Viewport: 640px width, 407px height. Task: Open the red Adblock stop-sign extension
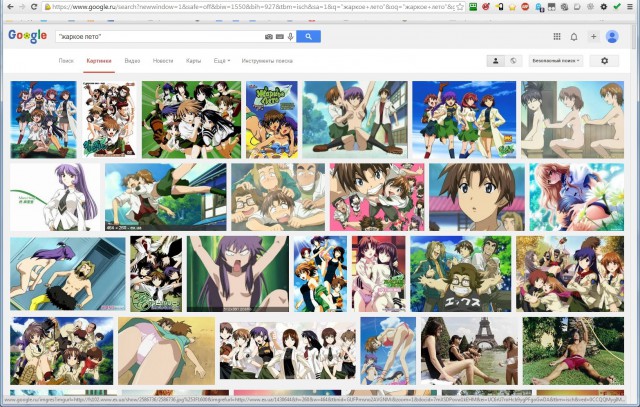pyautogui.click(x=525, y=7)
